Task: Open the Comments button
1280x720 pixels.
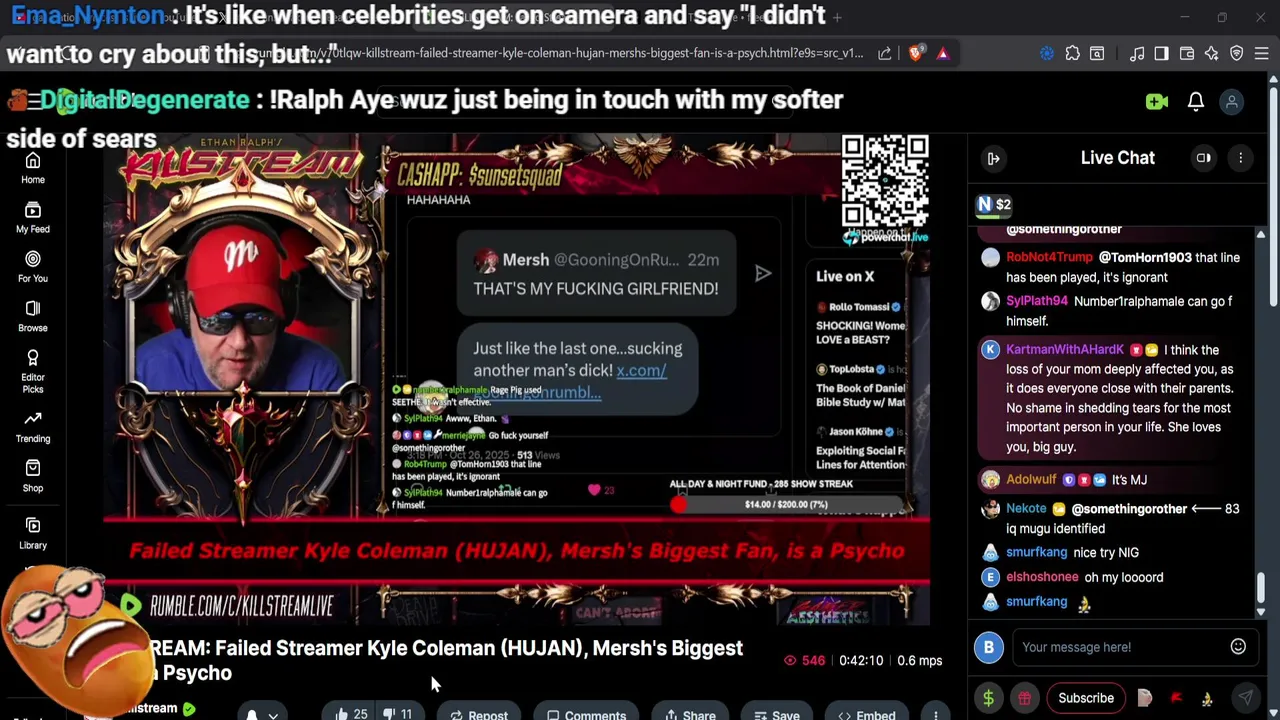Action: [x=586, y=714]
